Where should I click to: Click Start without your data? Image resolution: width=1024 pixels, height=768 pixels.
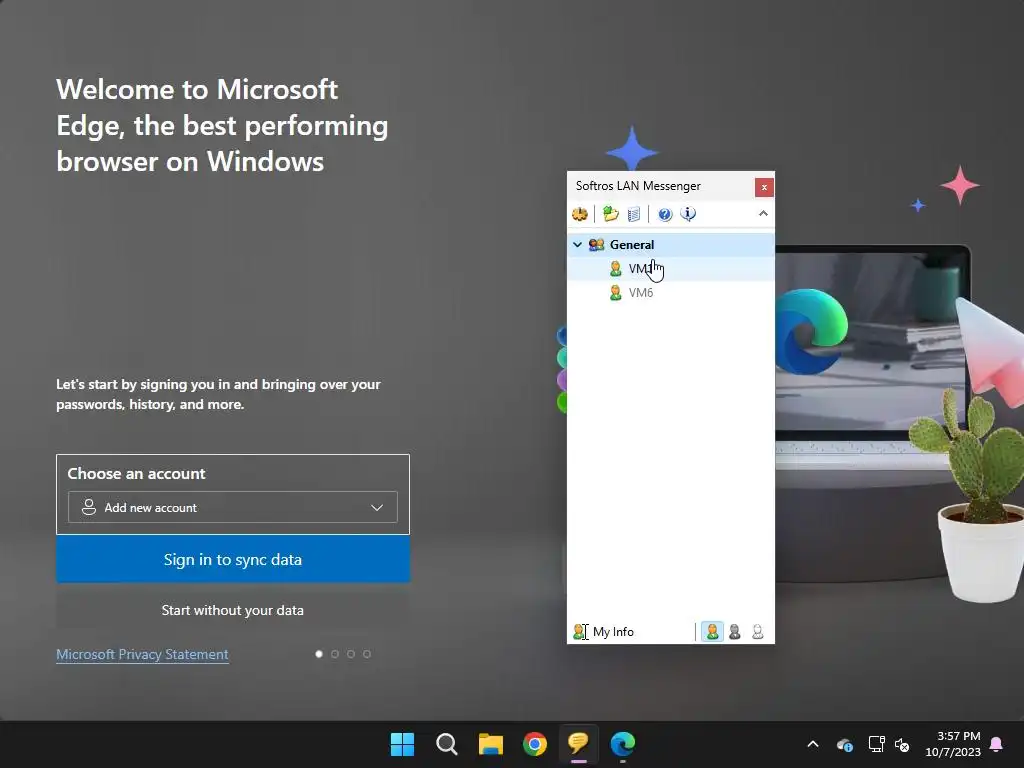233,610
